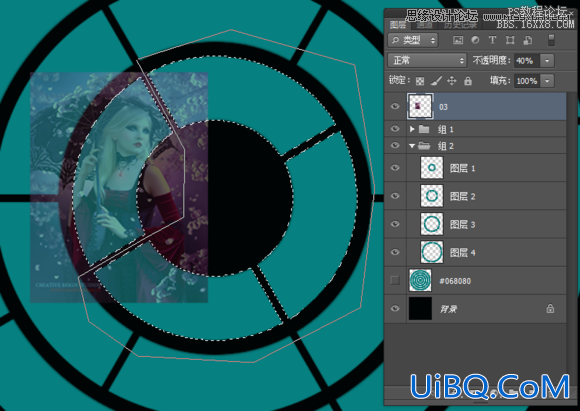Select layer name 图层 1
Image resolution: width=580 pixels, height=411 pixels.
(462, 168)
